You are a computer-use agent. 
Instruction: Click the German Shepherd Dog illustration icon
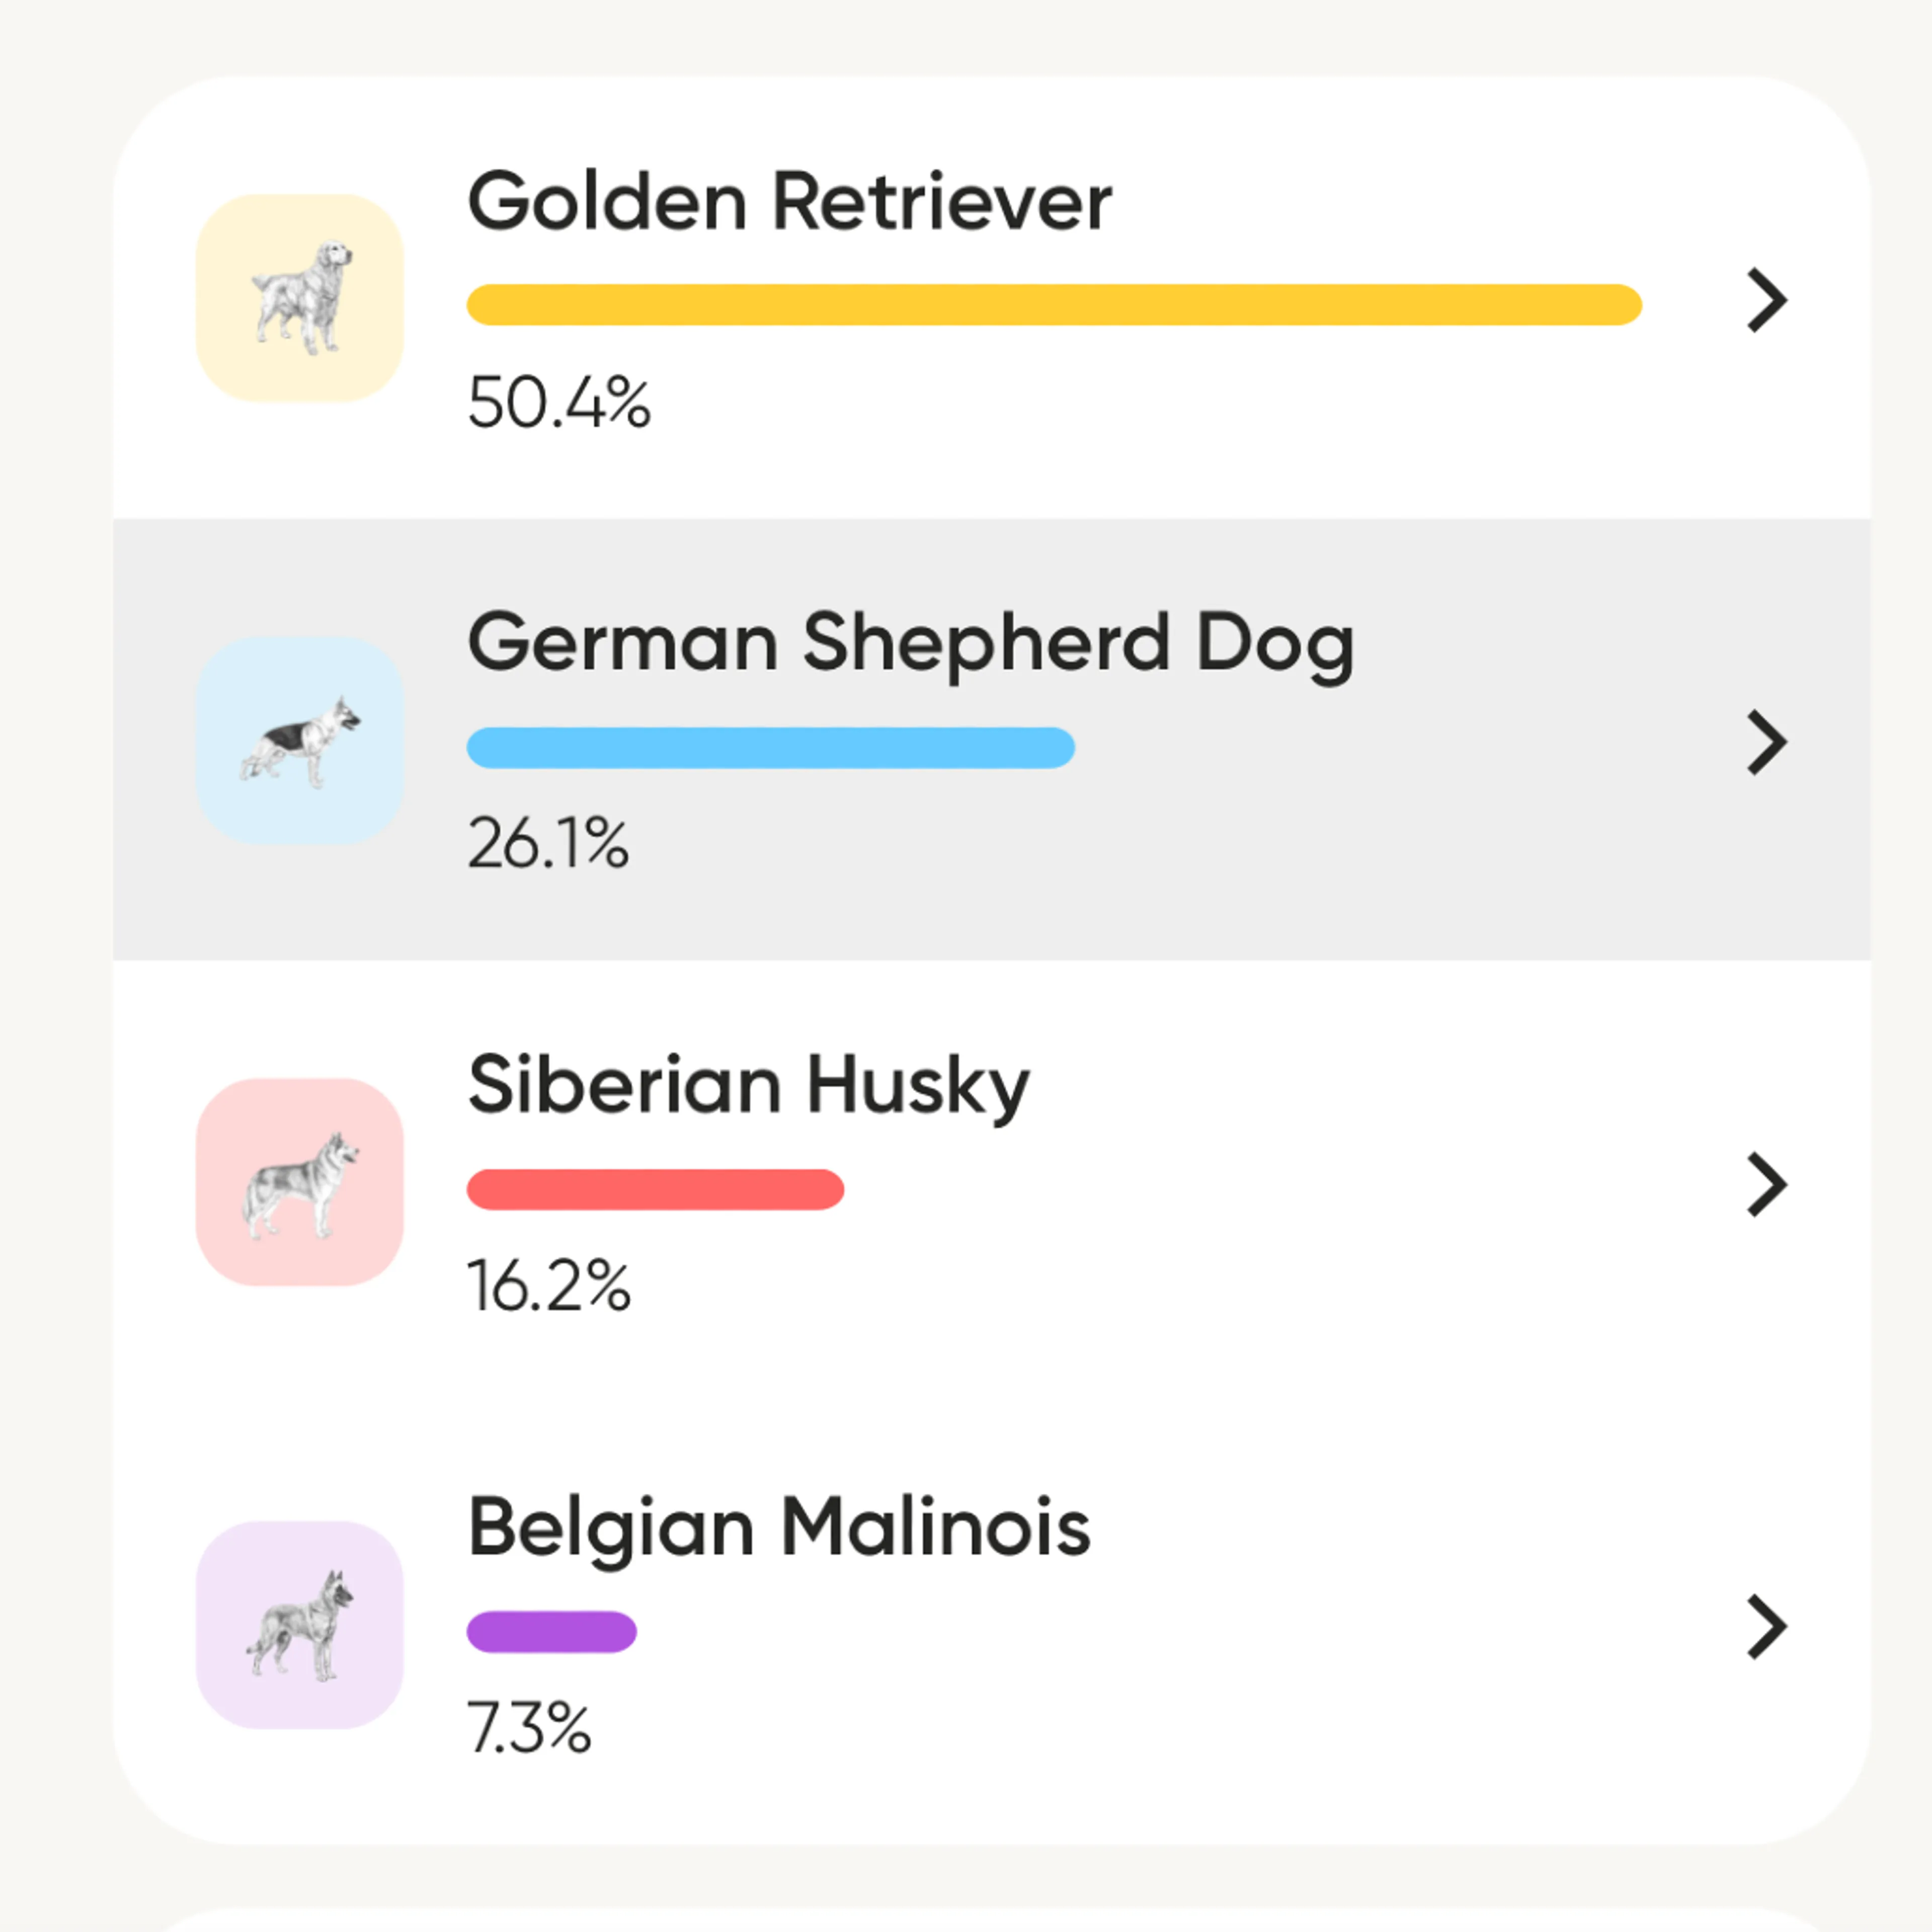[300, 740]
